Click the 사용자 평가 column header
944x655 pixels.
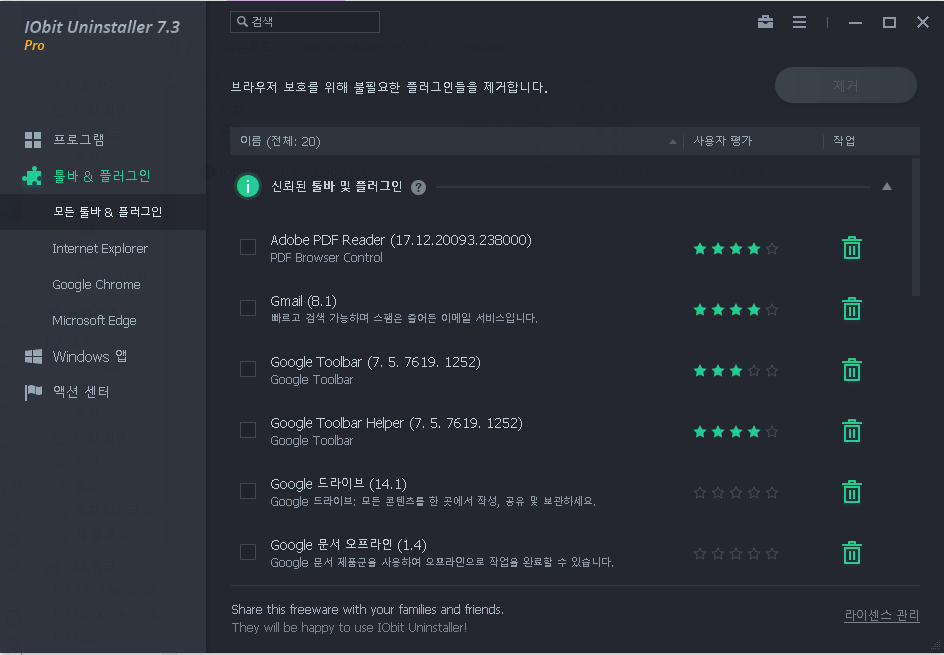click(x=722, y=141)
